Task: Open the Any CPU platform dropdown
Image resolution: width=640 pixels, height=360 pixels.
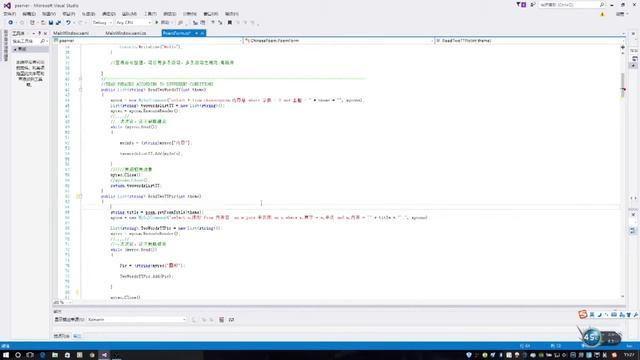Action: tap(133, 22)
